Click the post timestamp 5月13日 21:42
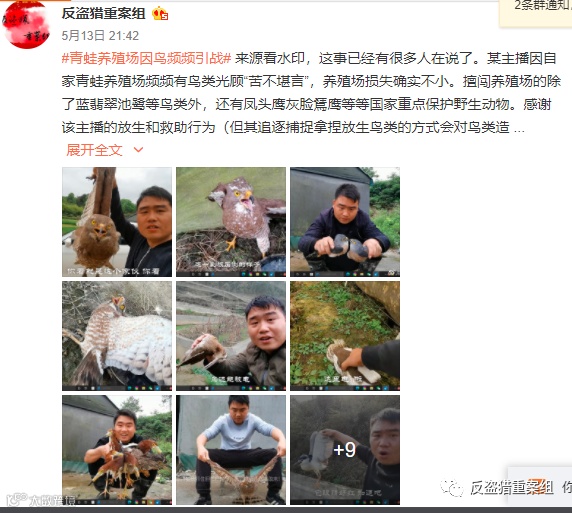Viewport: 572px width, 513px height. coord(100,36)
